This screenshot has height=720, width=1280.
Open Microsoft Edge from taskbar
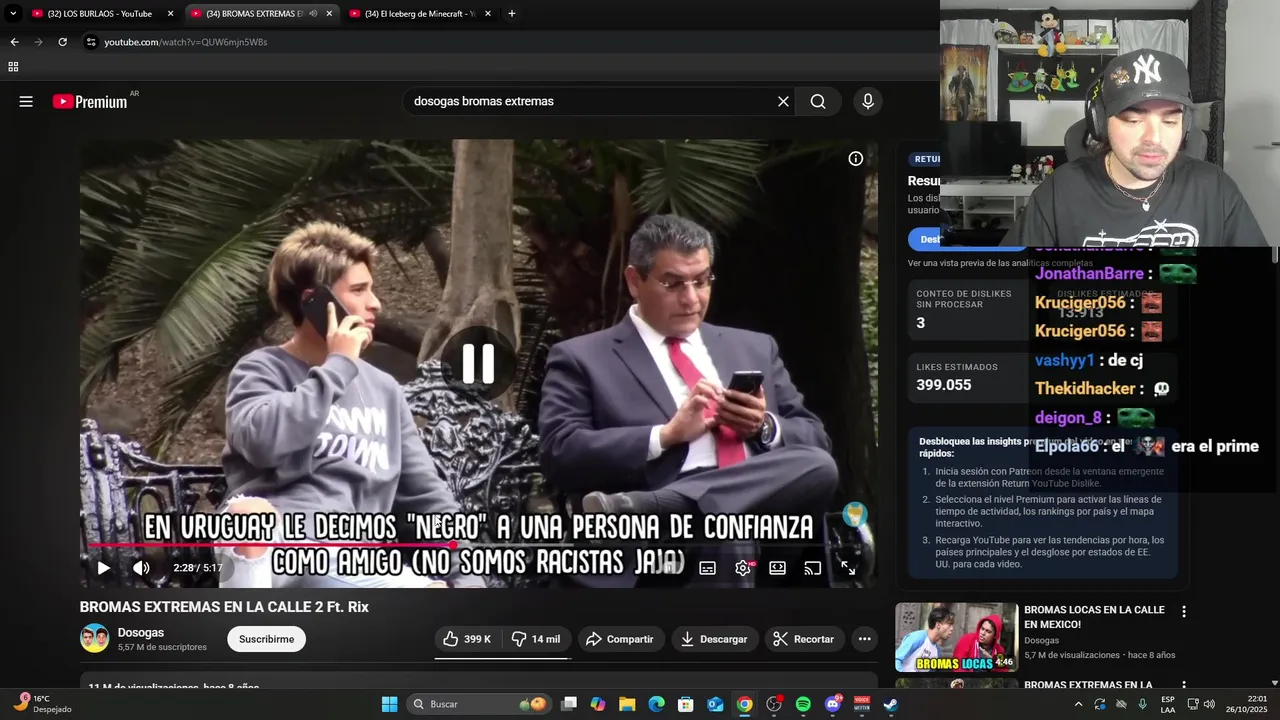coord(657,704)
